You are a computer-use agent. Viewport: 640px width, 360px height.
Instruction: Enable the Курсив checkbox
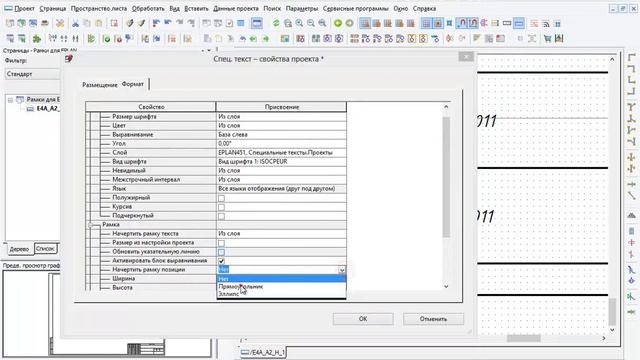[221, 207]
